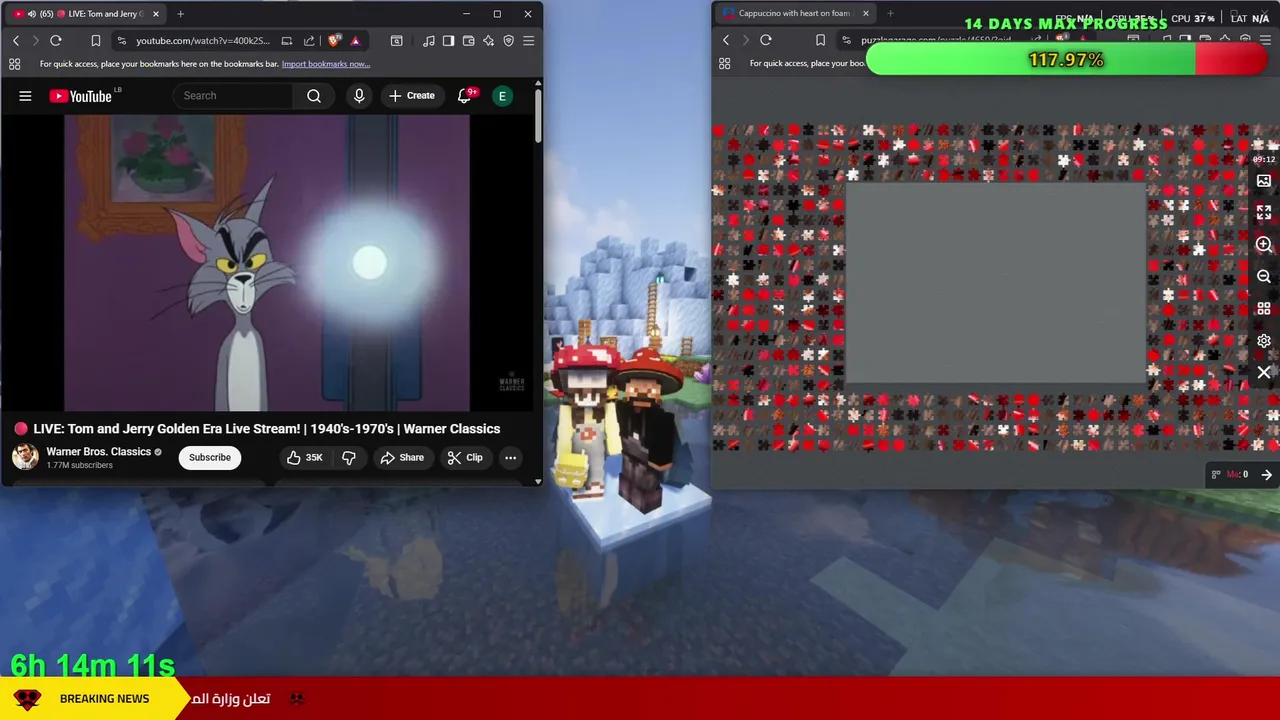This screenshot has height=720, width=1280.
Task: Open more actions three-dot menu under video
Action: pyautogui.click(x=510, y=458)
